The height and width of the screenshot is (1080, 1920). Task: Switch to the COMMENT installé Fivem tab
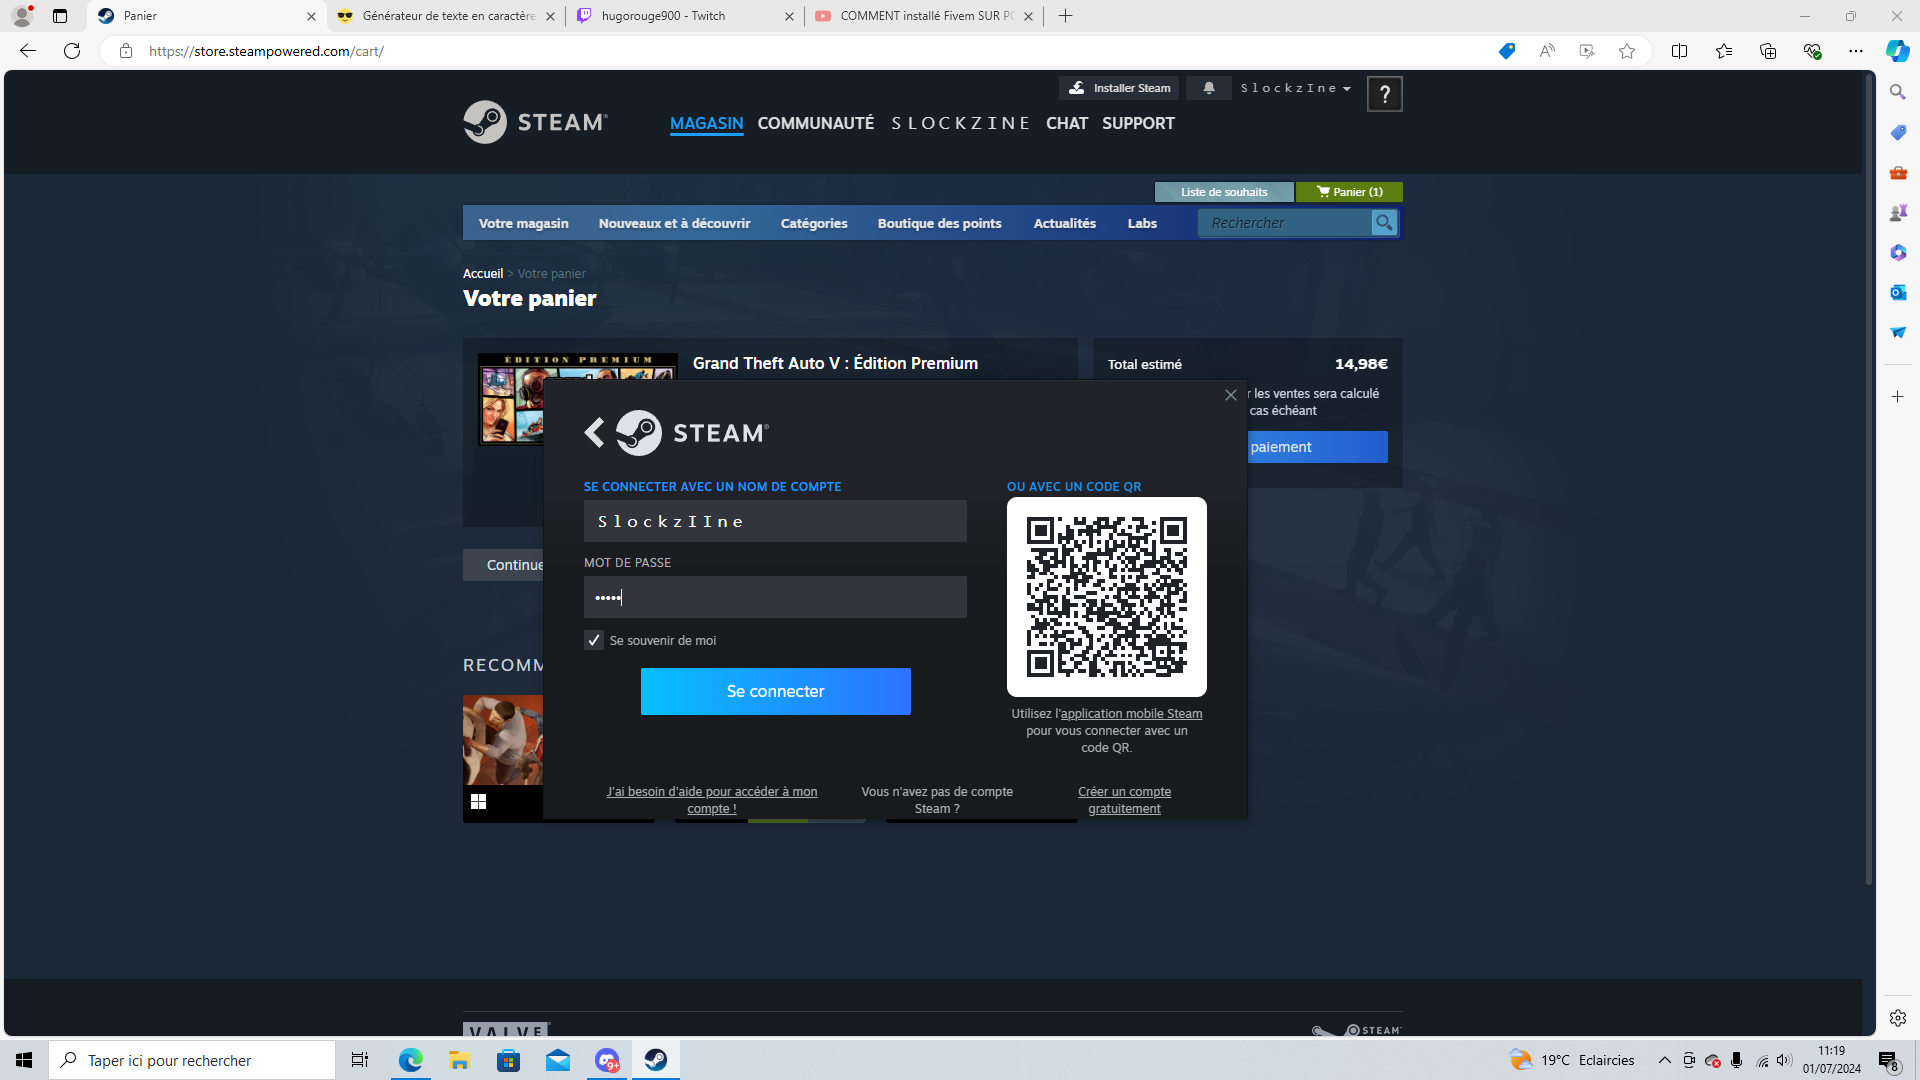pyautogui.click(x=923, y=16)
